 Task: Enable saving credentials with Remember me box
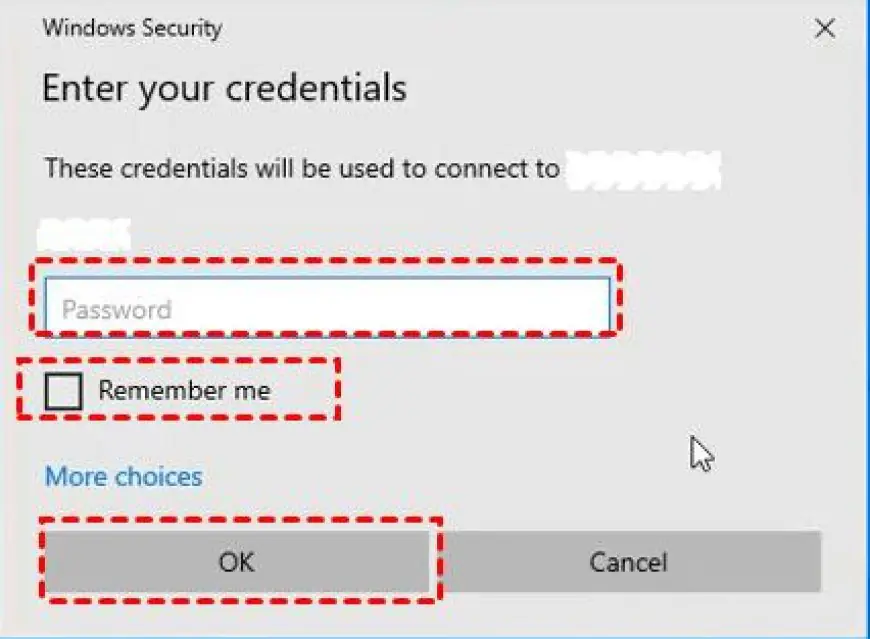[63, 390]
